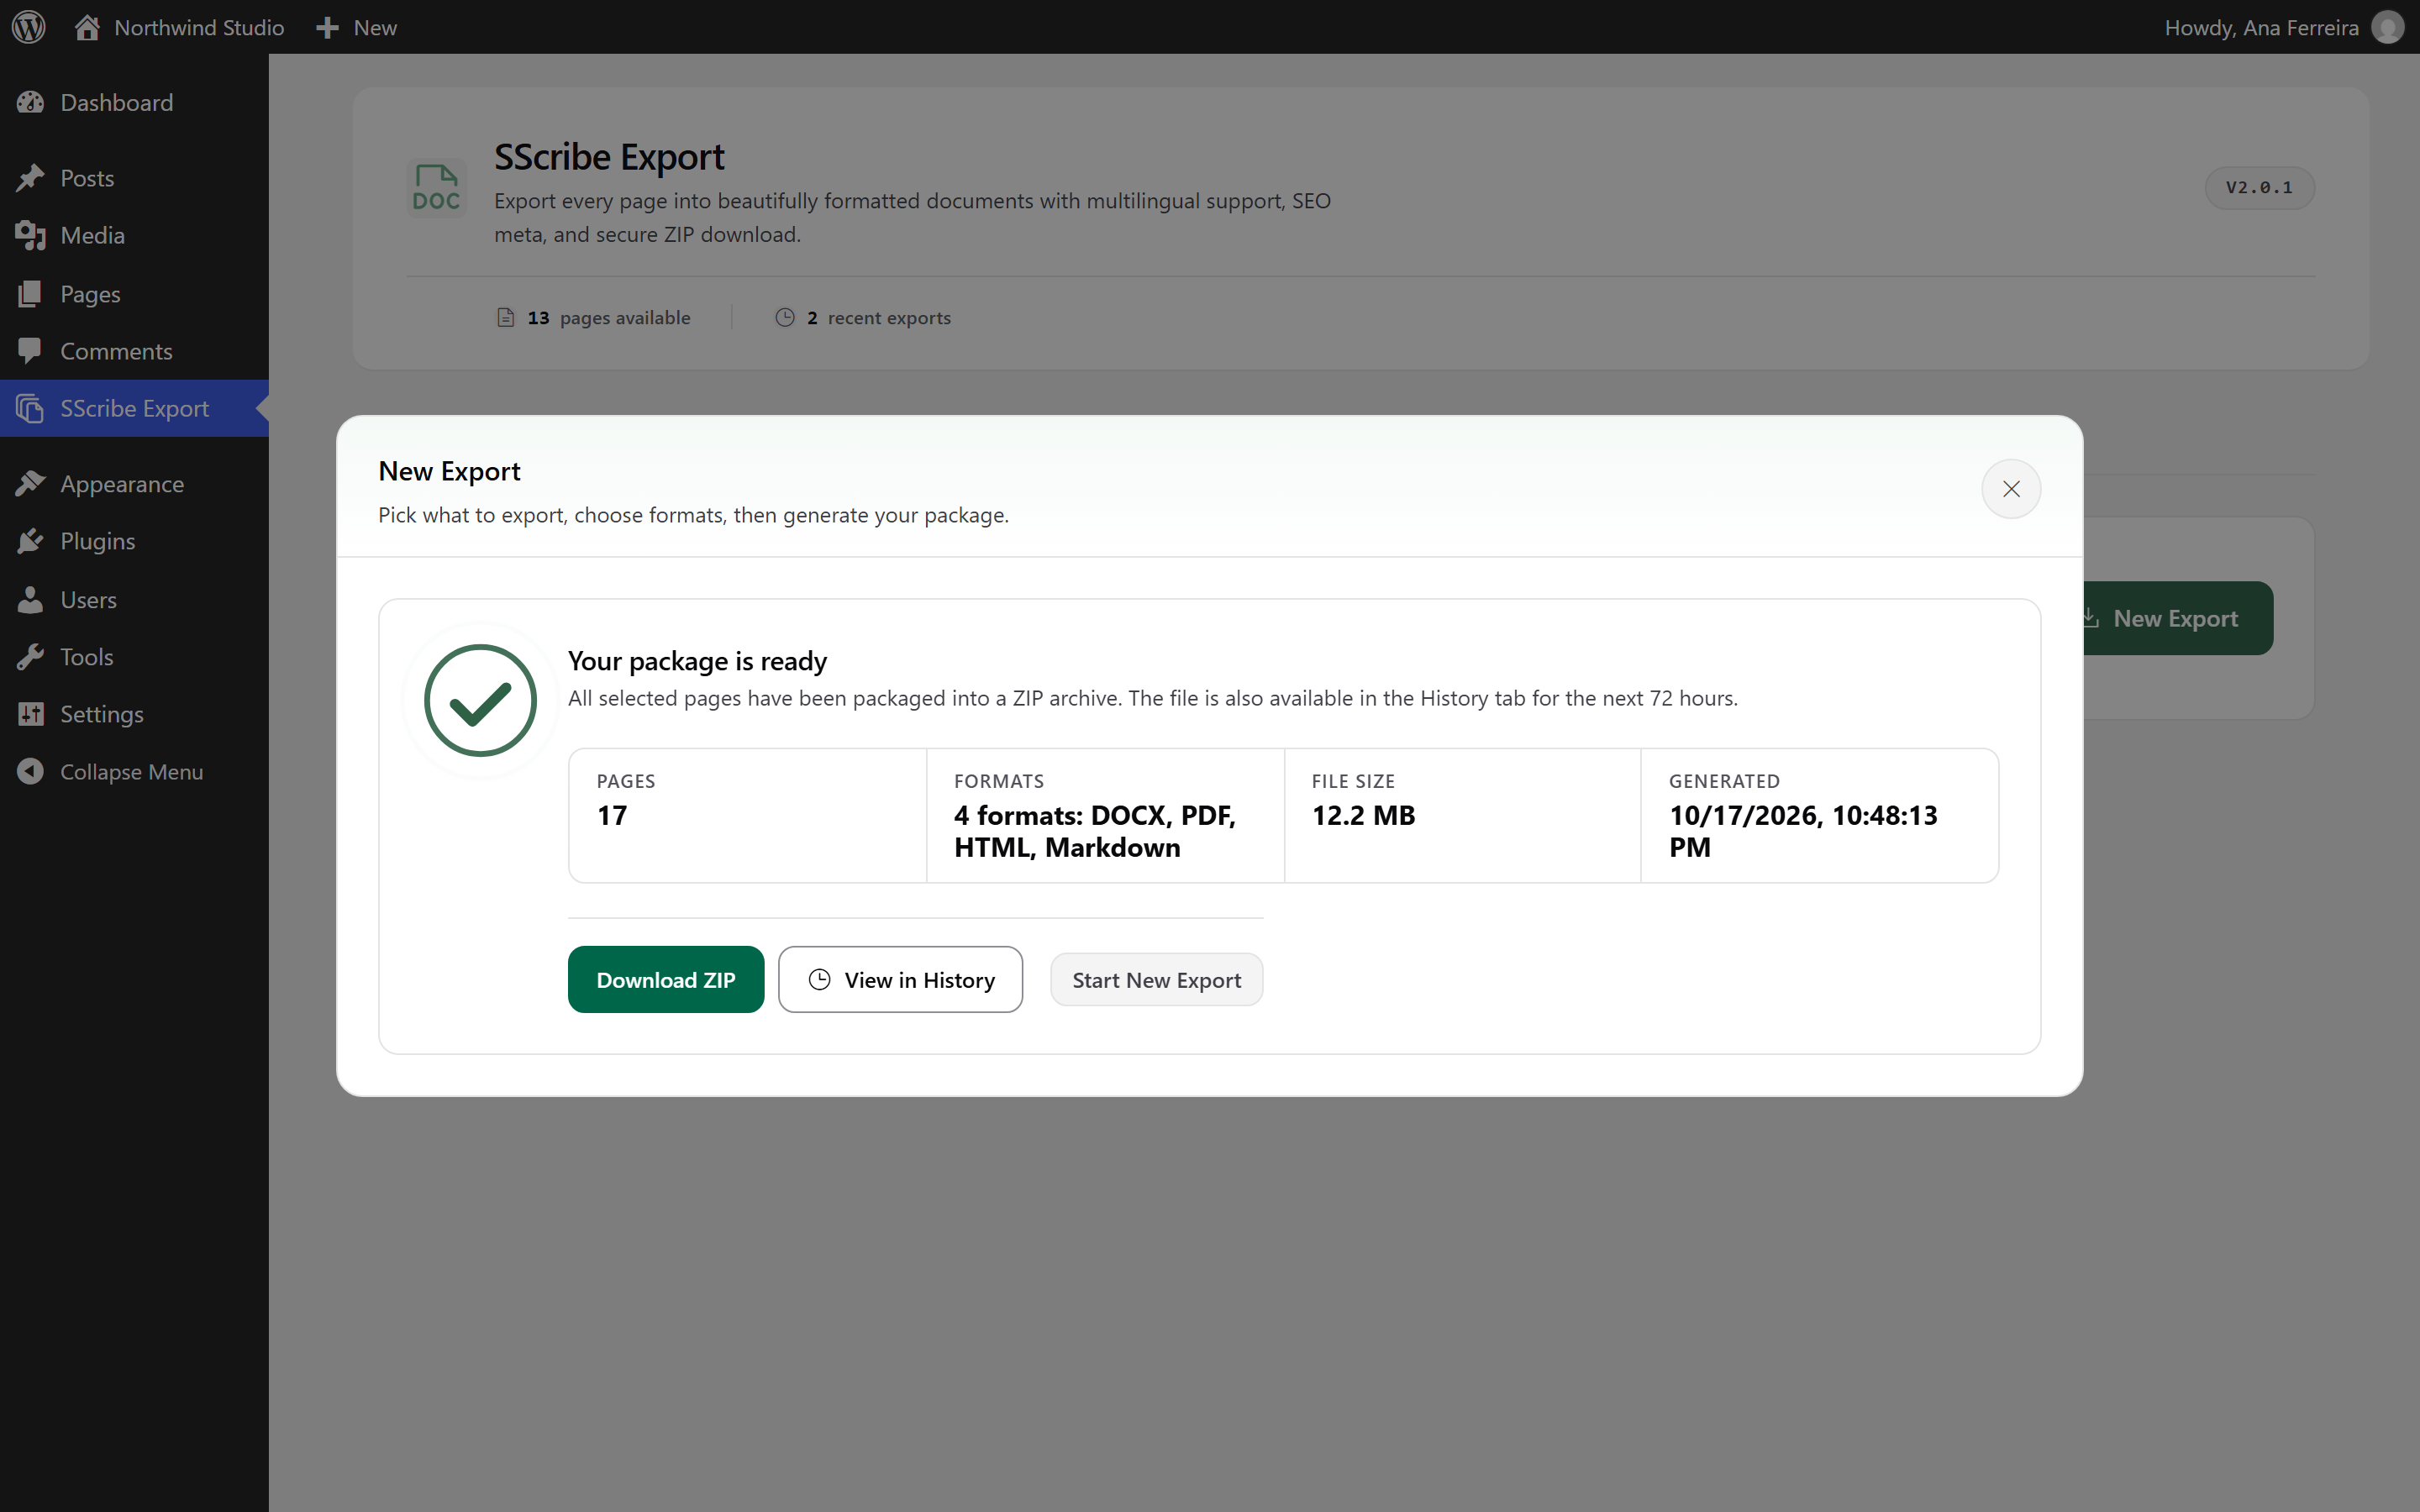Click the Collapse Menu arrow icon
The width and height of the screenshot is (2420, 1512).
coord(31,772)
